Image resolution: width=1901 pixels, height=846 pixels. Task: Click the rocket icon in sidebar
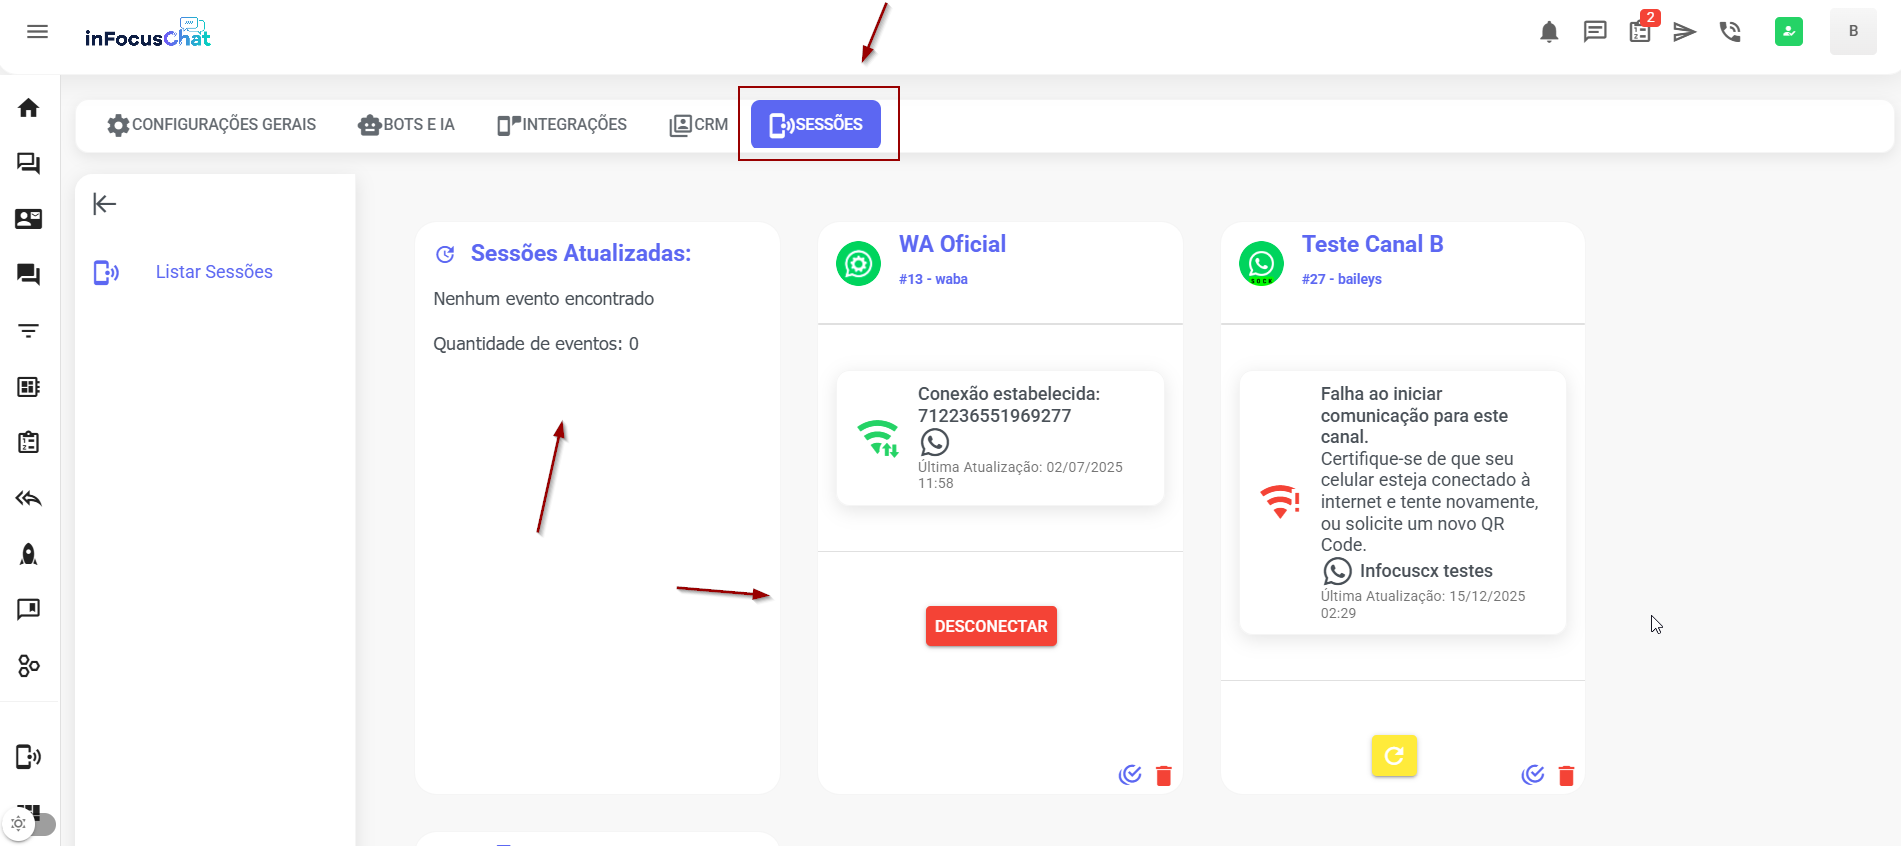point(29,554)
